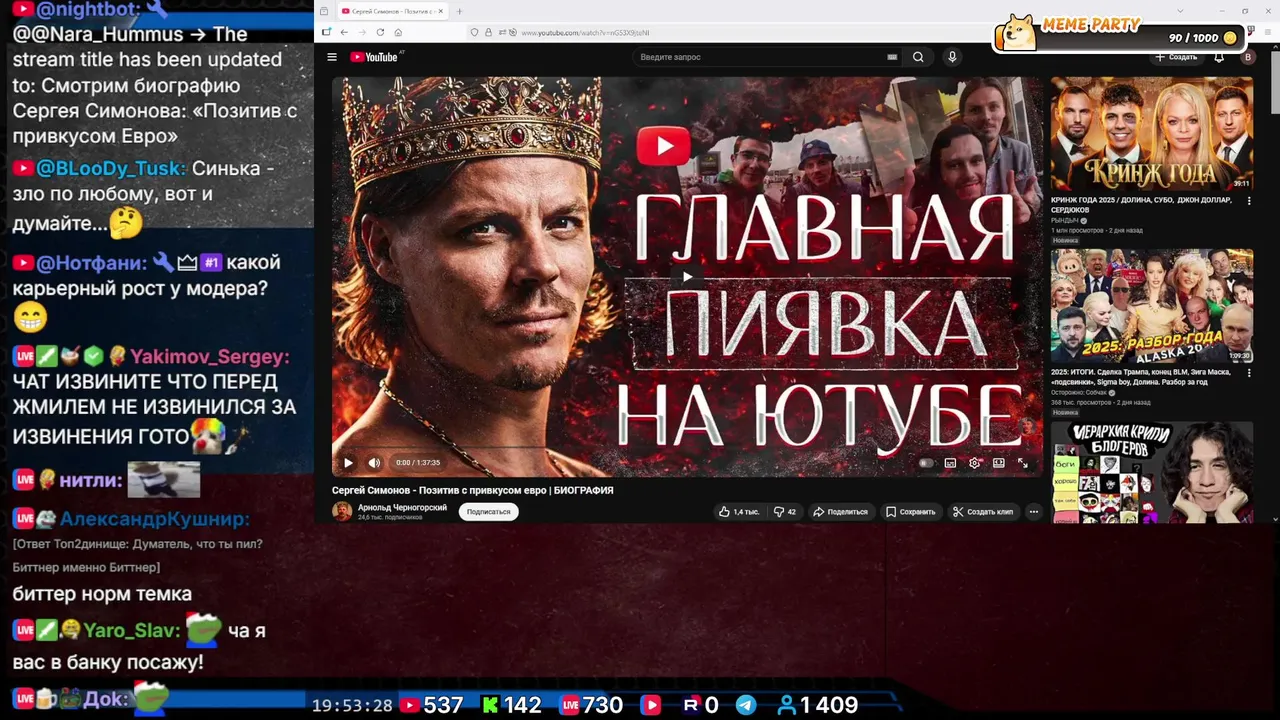Mute the video with the speaker icon

374,463
